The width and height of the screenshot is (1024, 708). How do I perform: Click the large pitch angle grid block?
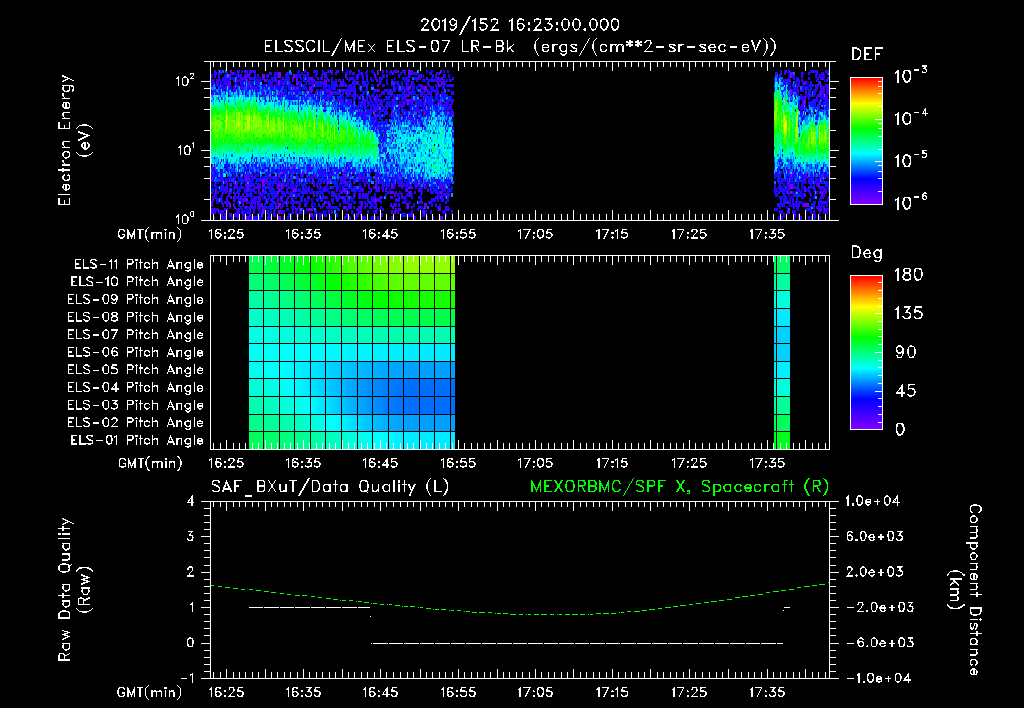(x=351, y=353)
